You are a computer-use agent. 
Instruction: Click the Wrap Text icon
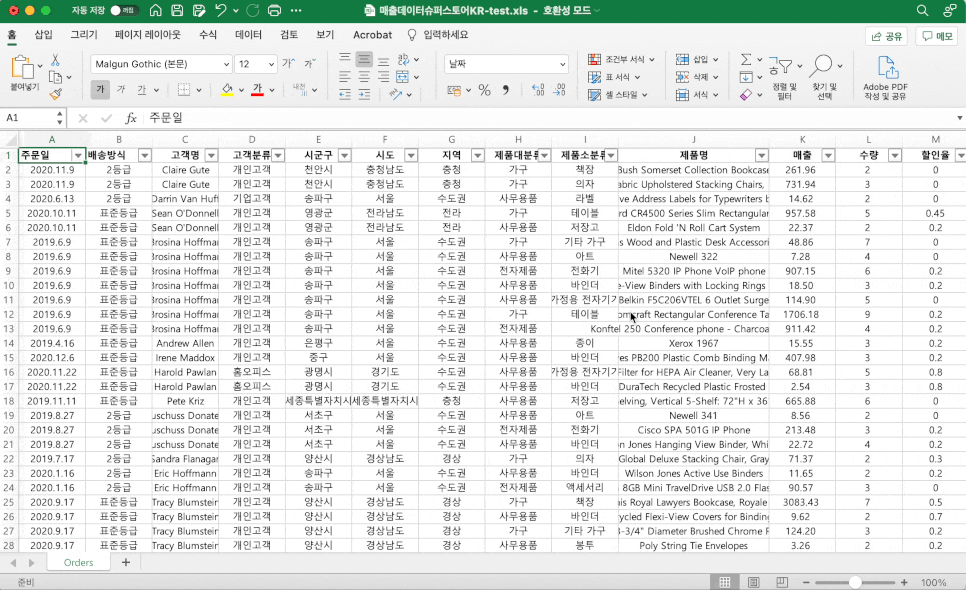[x=404, y=60]
